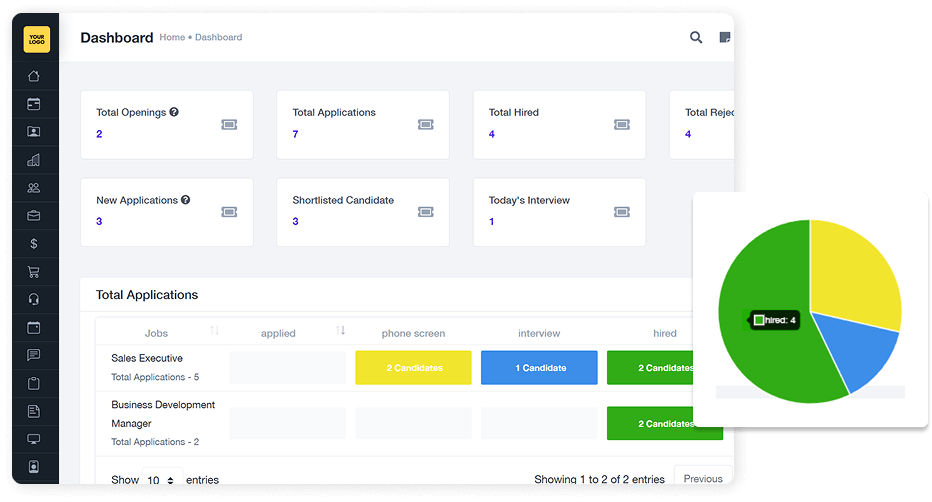Click the yellow 2 Candidates phone screen button
This screenshot has width=932, height=502.
pyautogui.click(x=413, y=368)
